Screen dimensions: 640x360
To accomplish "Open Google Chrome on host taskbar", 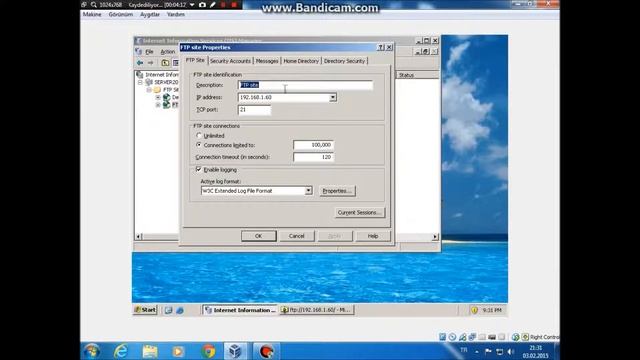I will (x=209, y=351).
